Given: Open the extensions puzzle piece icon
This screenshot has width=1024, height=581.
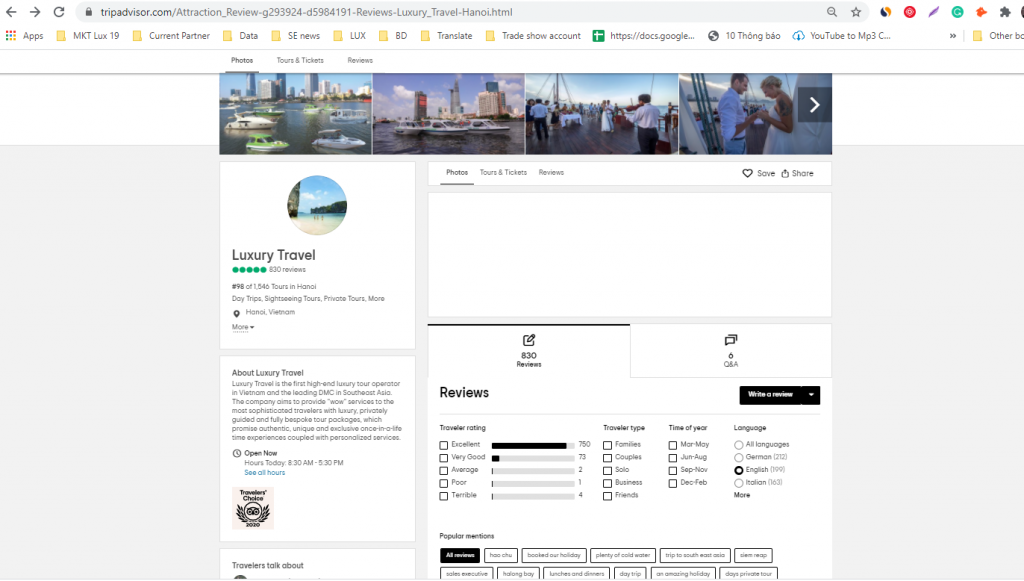Looking at the screenshot, I should (x=1005, y=12).
